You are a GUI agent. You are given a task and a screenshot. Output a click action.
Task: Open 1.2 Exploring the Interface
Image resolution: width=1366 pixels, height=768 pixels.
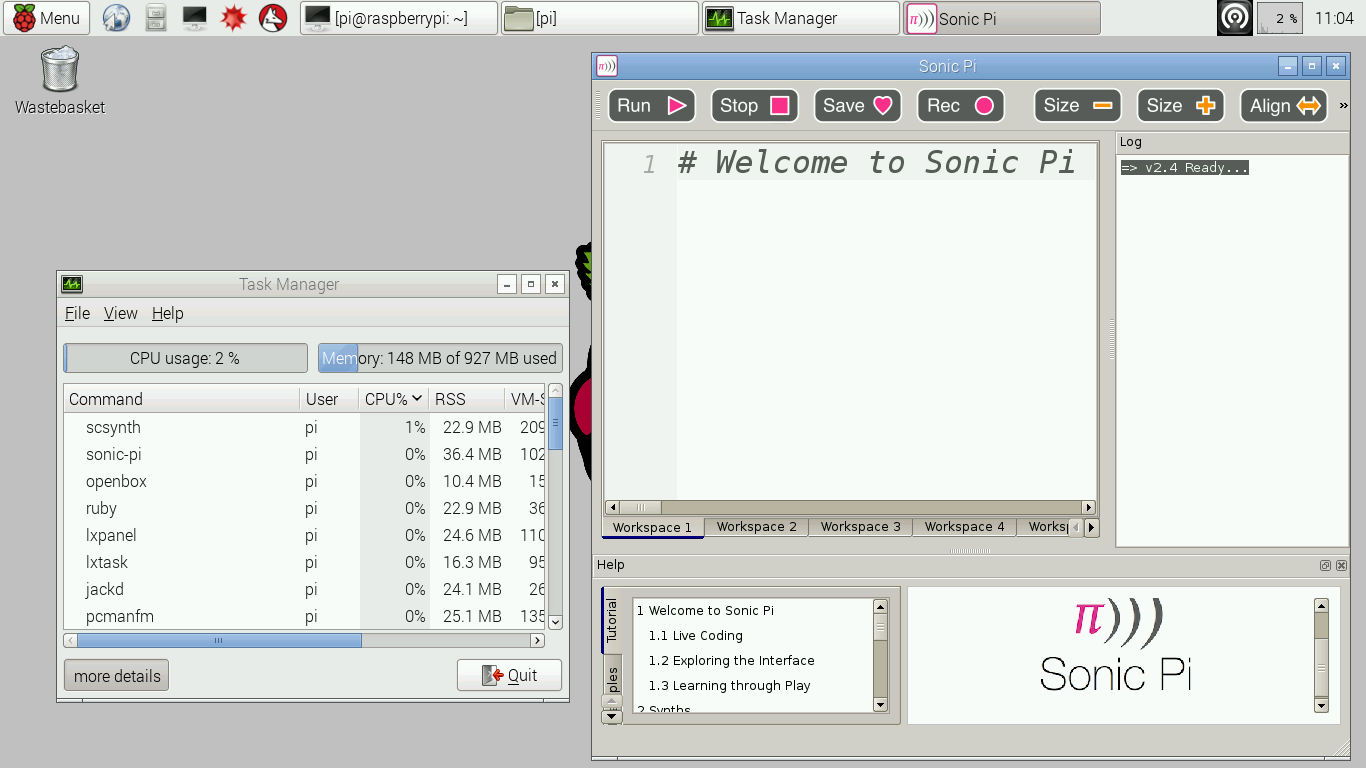point(731,660)
